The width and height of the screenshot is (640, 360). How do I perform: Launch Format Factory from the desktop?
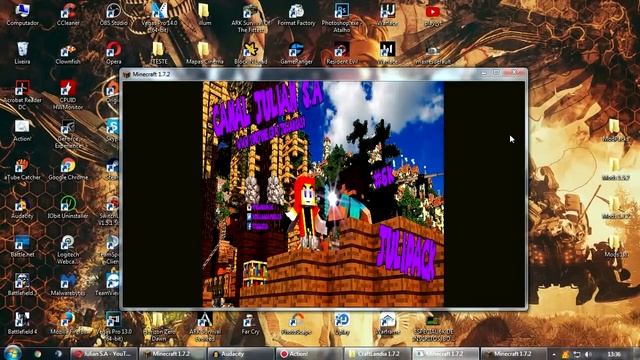pyautogui.click(x=296, y=14)
